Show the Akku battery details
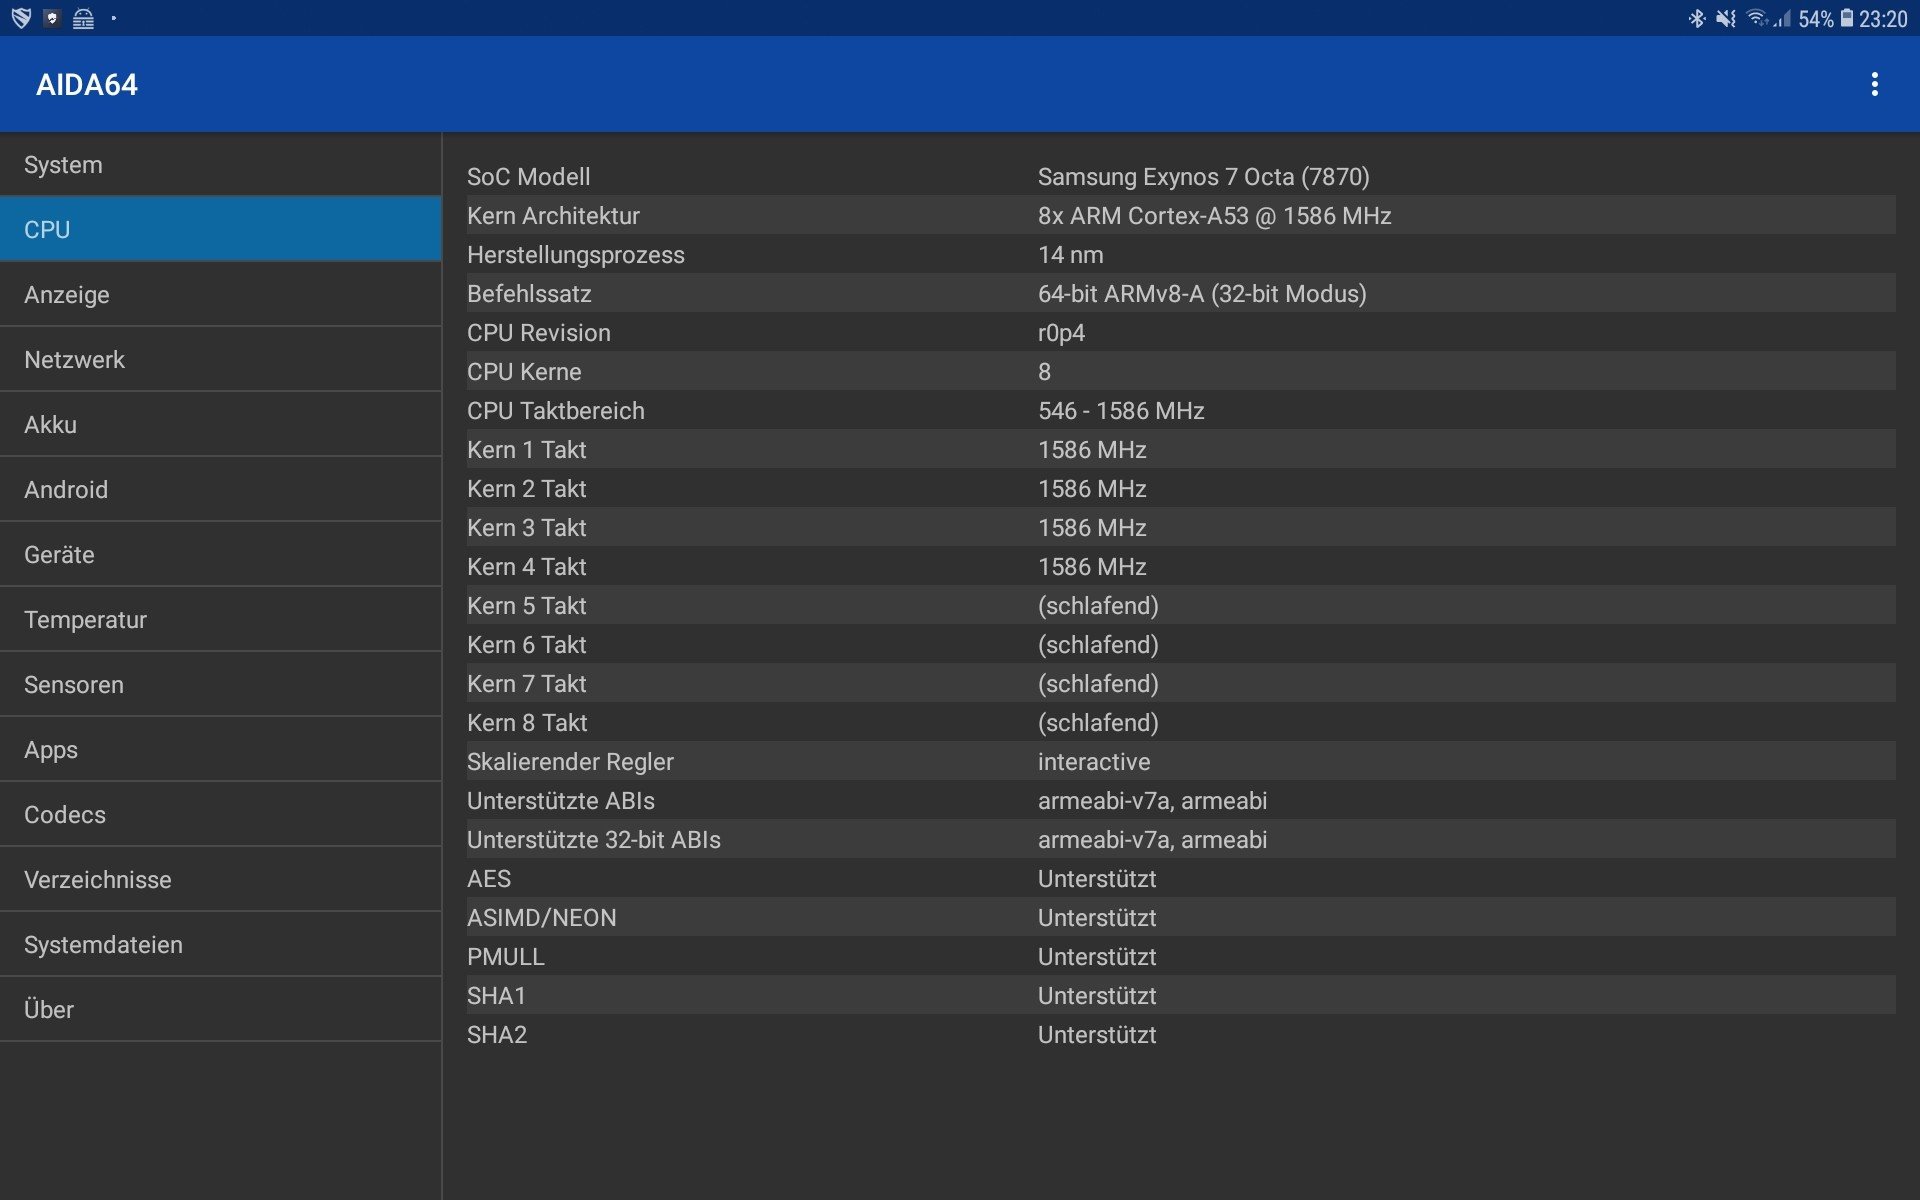 click(x=220, y=425)
